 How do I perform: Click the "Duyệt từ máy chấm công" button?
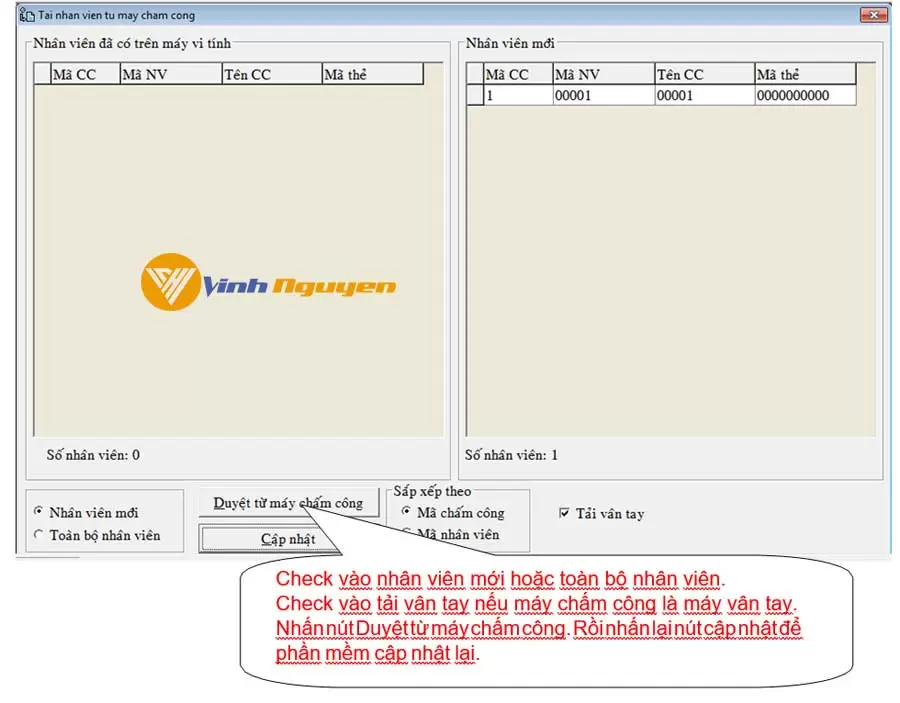pyautogui.click(x=288, y=503)
